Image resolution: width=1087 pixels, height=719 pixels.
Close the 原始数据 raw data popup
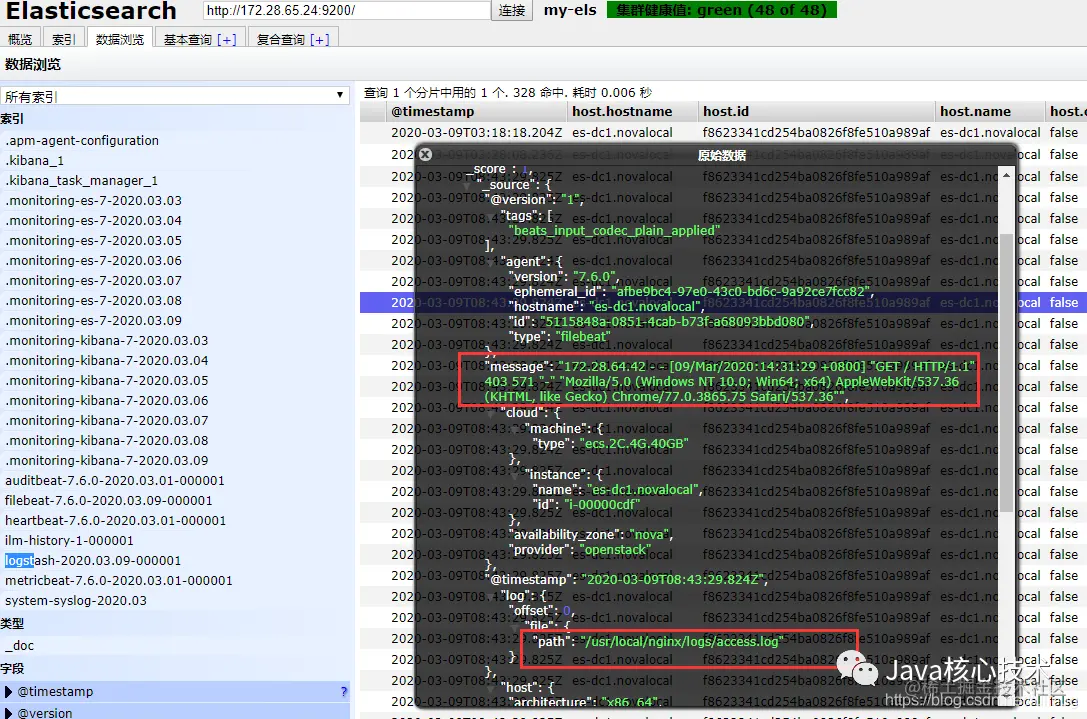coord(425,155)
